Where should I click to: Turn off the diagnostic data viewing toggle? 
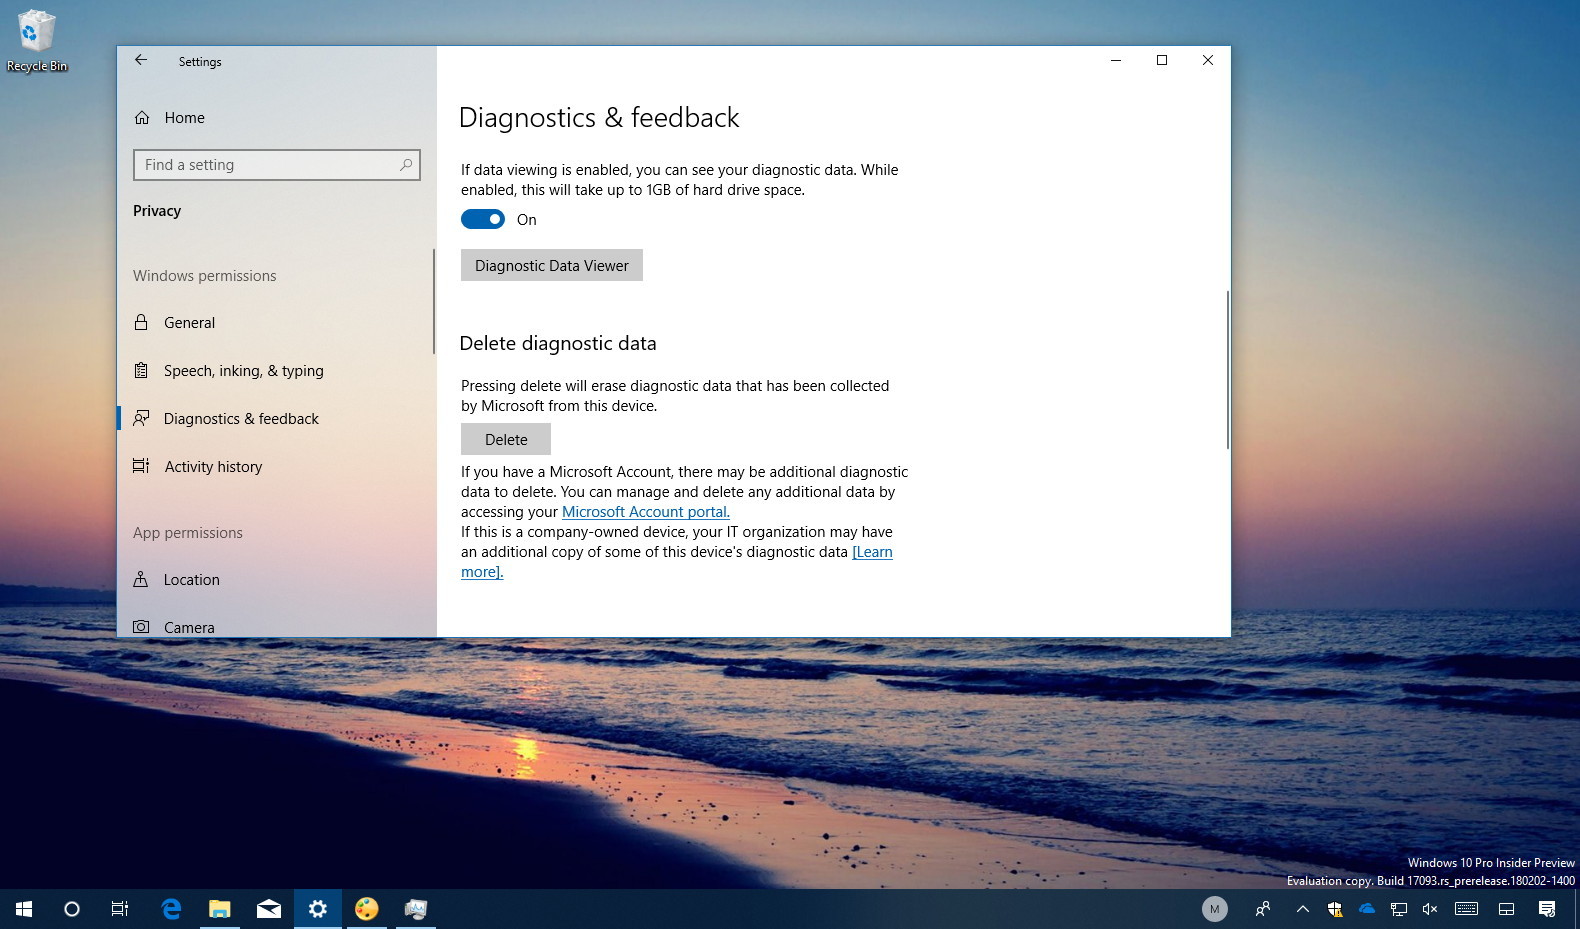tap(483, 219)
